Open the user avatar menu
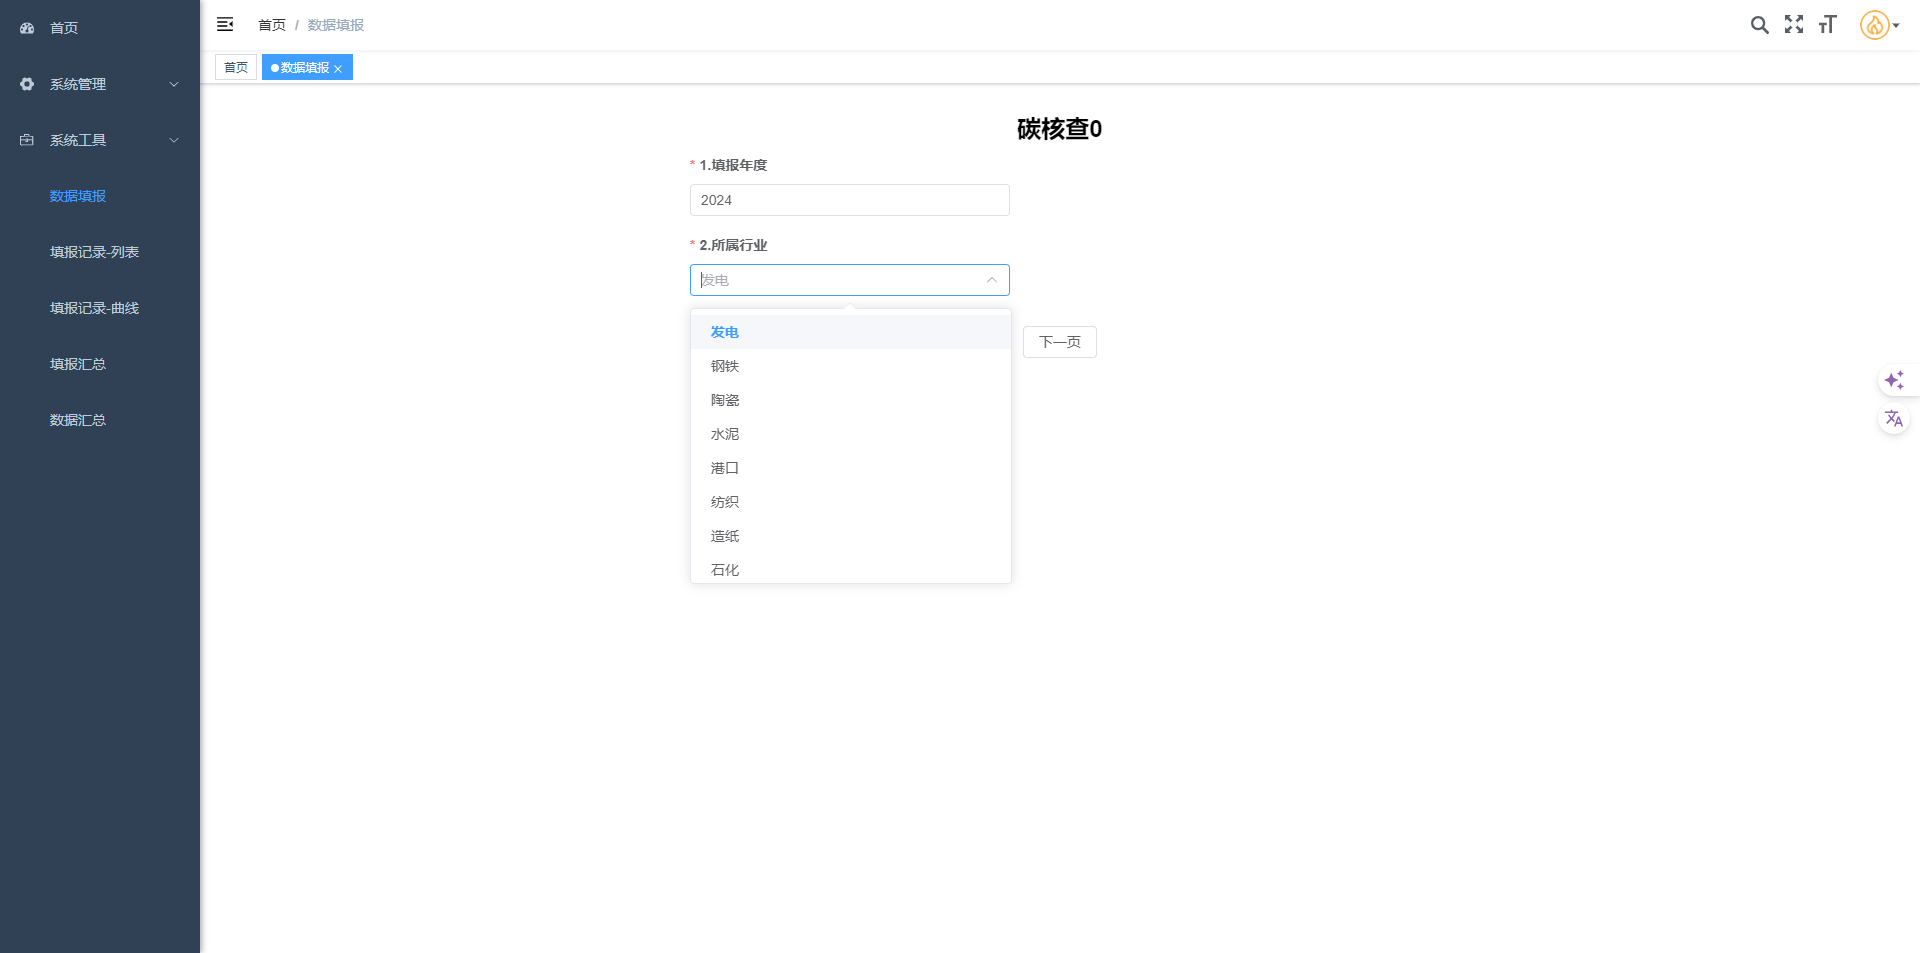The height and width of the screenshot is (953, 1920). coord(1874,25)
